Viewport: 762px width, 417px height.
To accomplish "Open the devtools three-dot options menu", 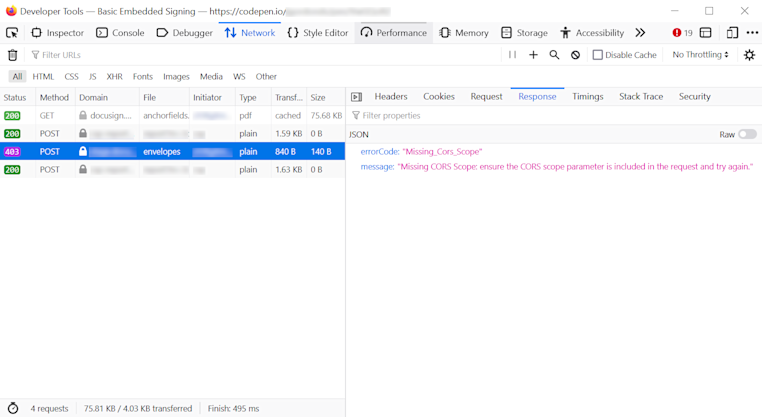I will point(752,33).
